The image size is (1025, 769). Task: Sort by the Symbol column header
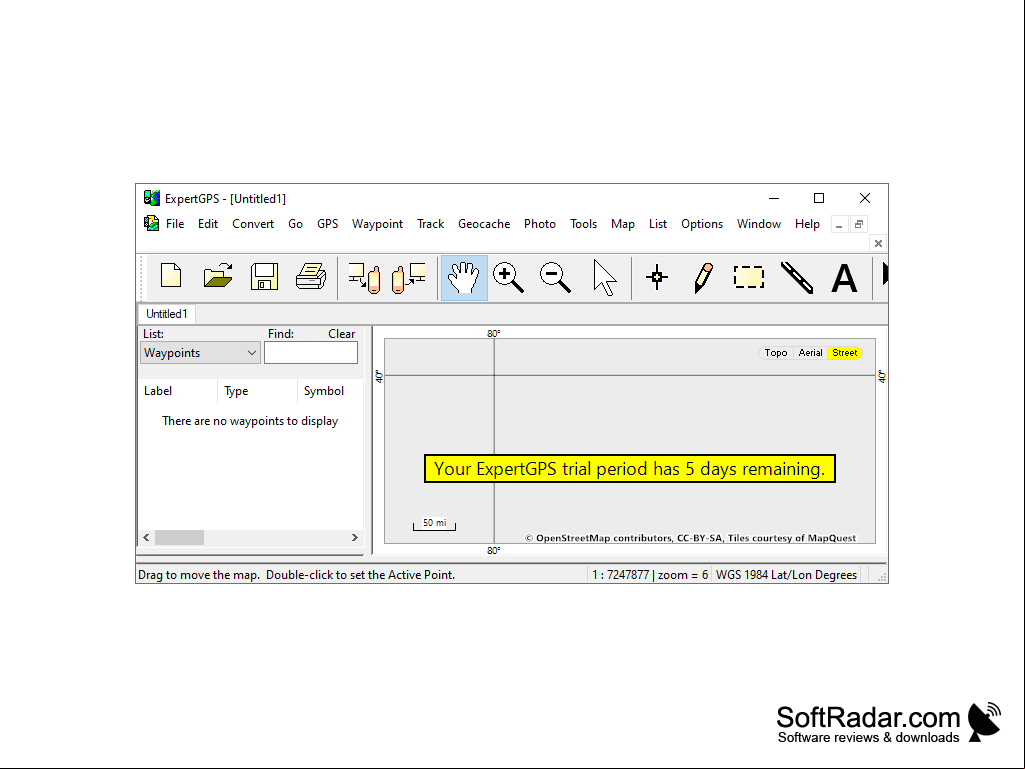click(x=330, y=391)
